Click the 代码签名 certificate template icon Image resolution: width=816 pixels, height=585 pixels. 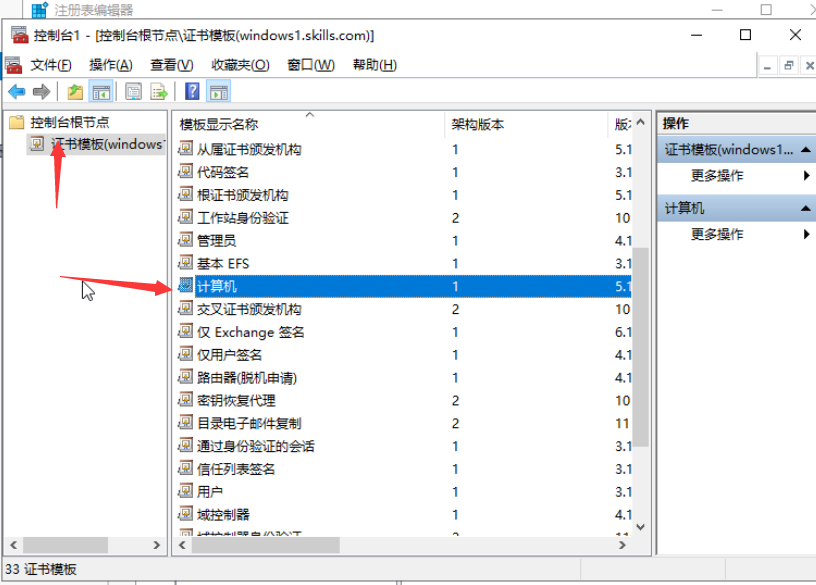tap(185, 172)
